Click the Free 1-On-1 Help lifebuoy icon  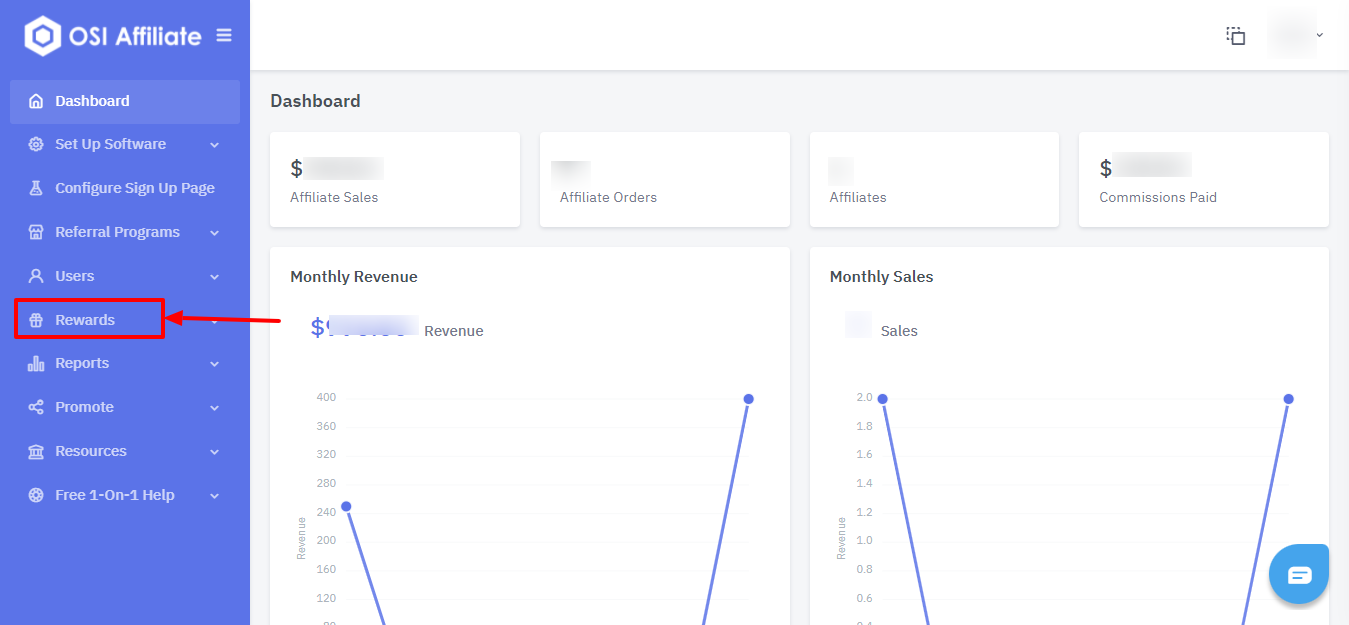tap(36, 495)
